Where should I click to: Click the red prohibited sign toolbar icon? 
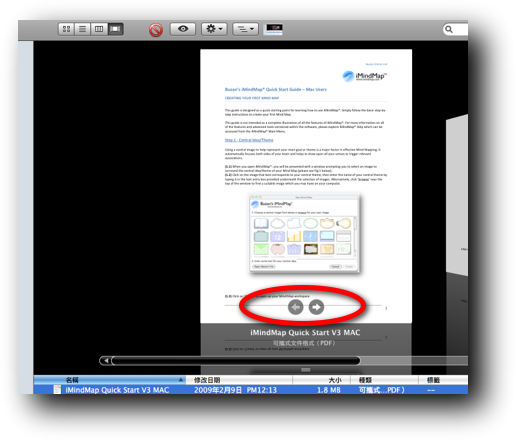click(x=156, y=30)
